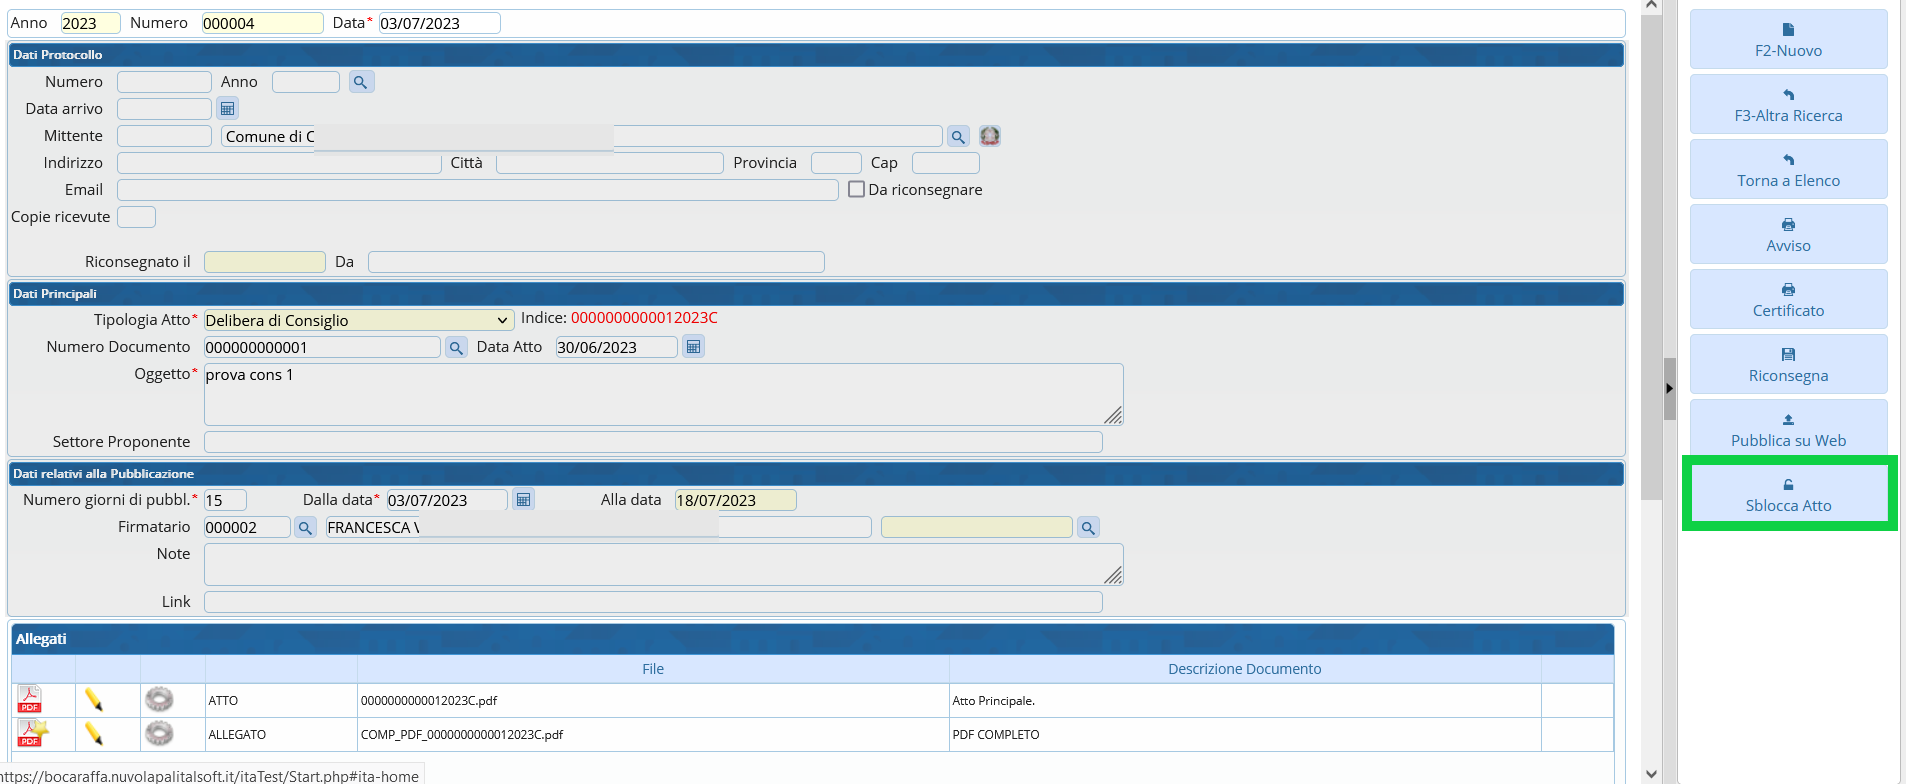Click the F2-Nuovo button
Viewport: 1906px width, 784px height.
pyautogui.click(x=1788, y=40)
